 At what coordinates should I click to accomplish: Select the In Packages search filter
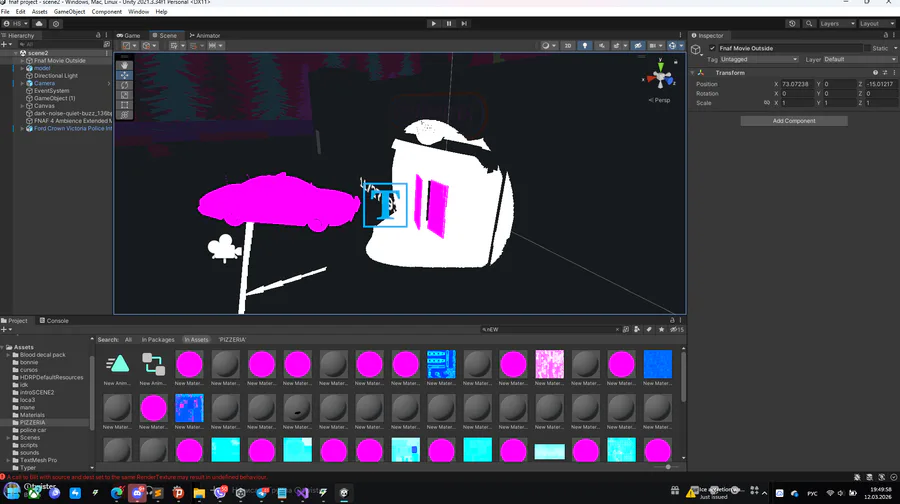(x=158, y=340)
